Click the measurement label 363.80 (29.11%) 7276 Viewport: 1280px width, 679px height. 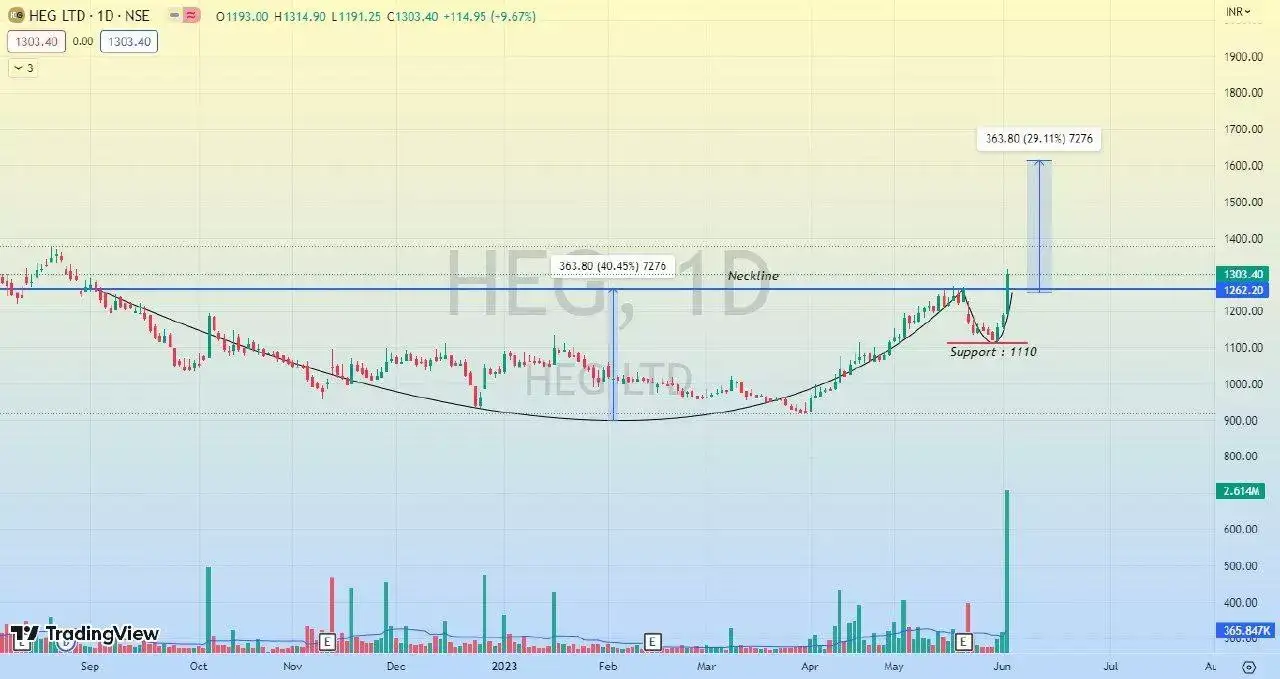click(1038, 138)
